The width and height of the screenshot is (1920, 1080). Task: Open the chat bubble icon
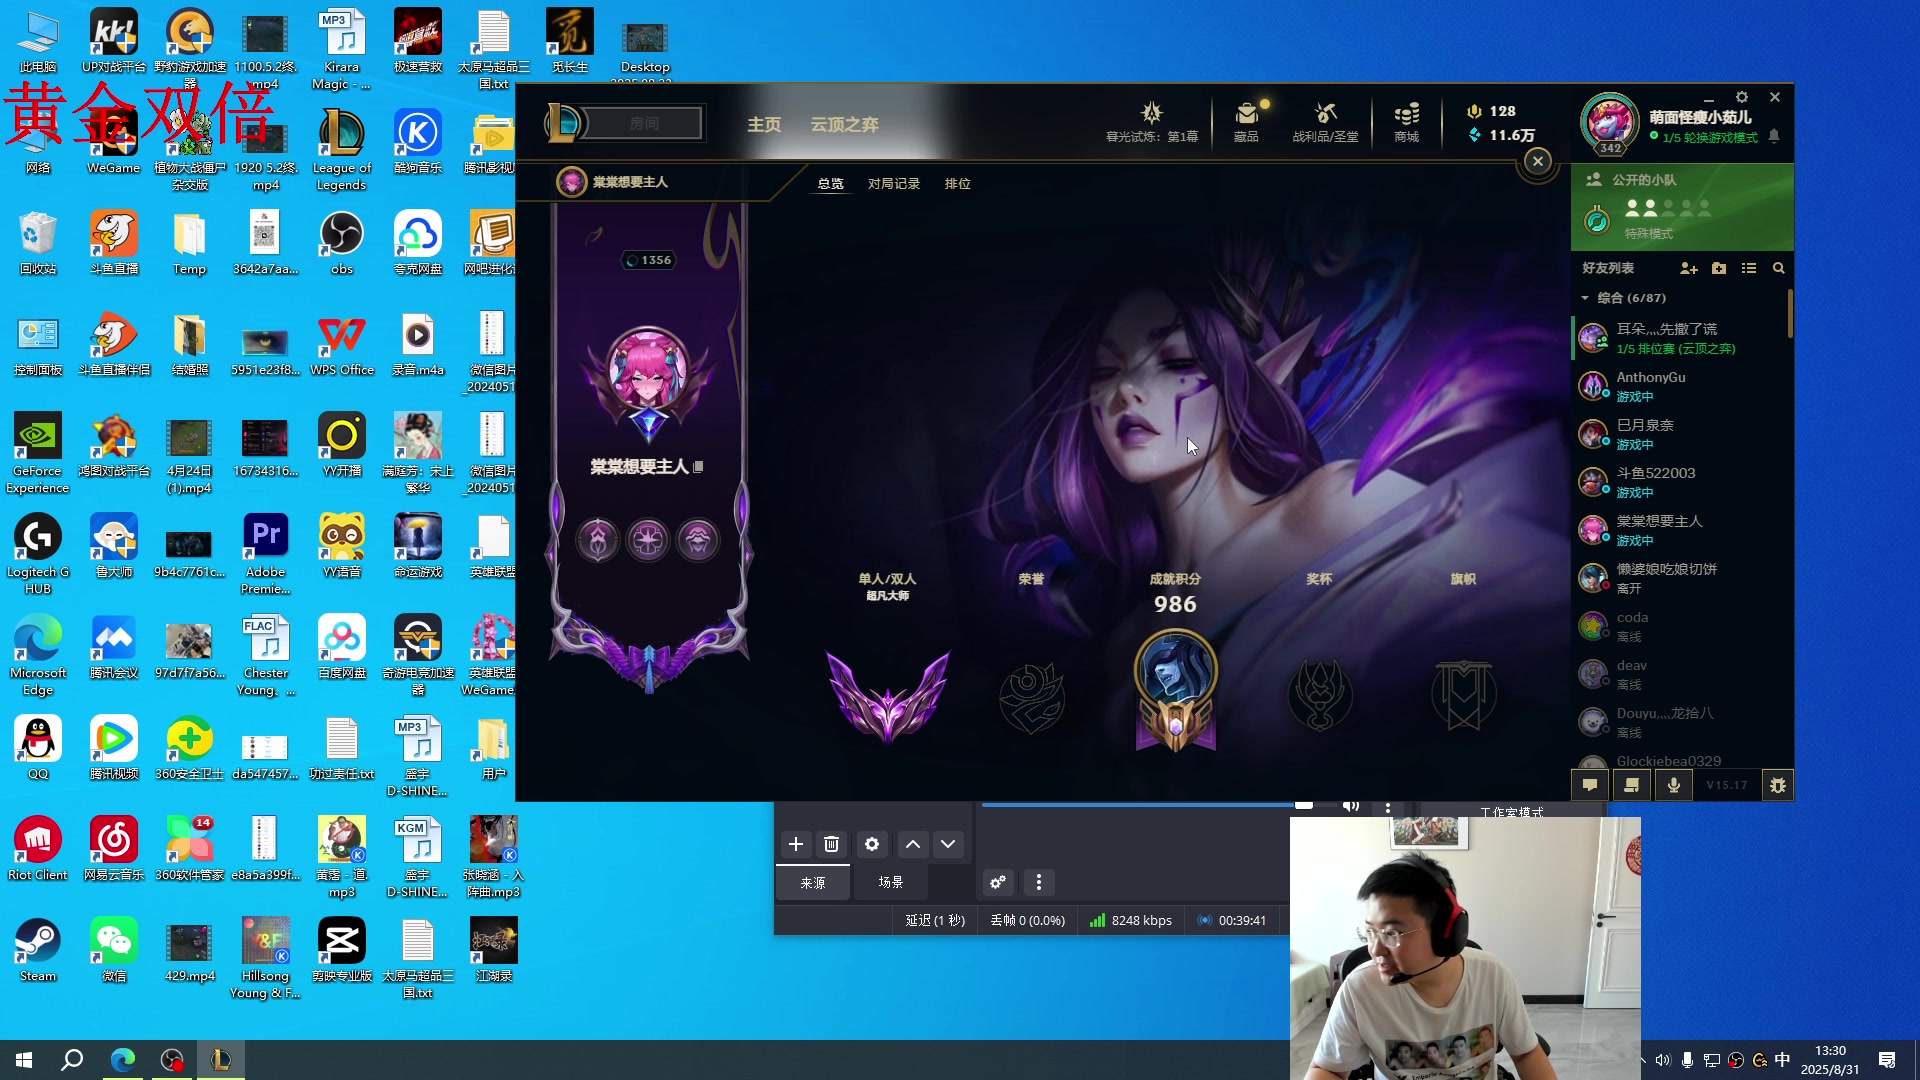point(1590,785)
